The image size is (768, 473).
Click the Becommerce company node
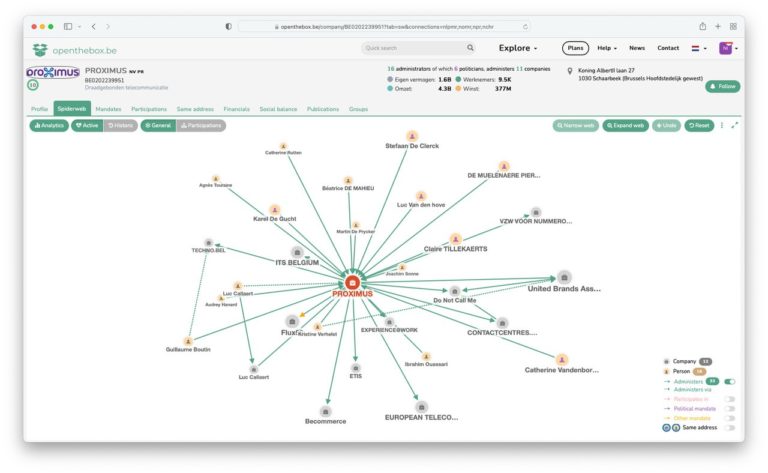[325, 411]
